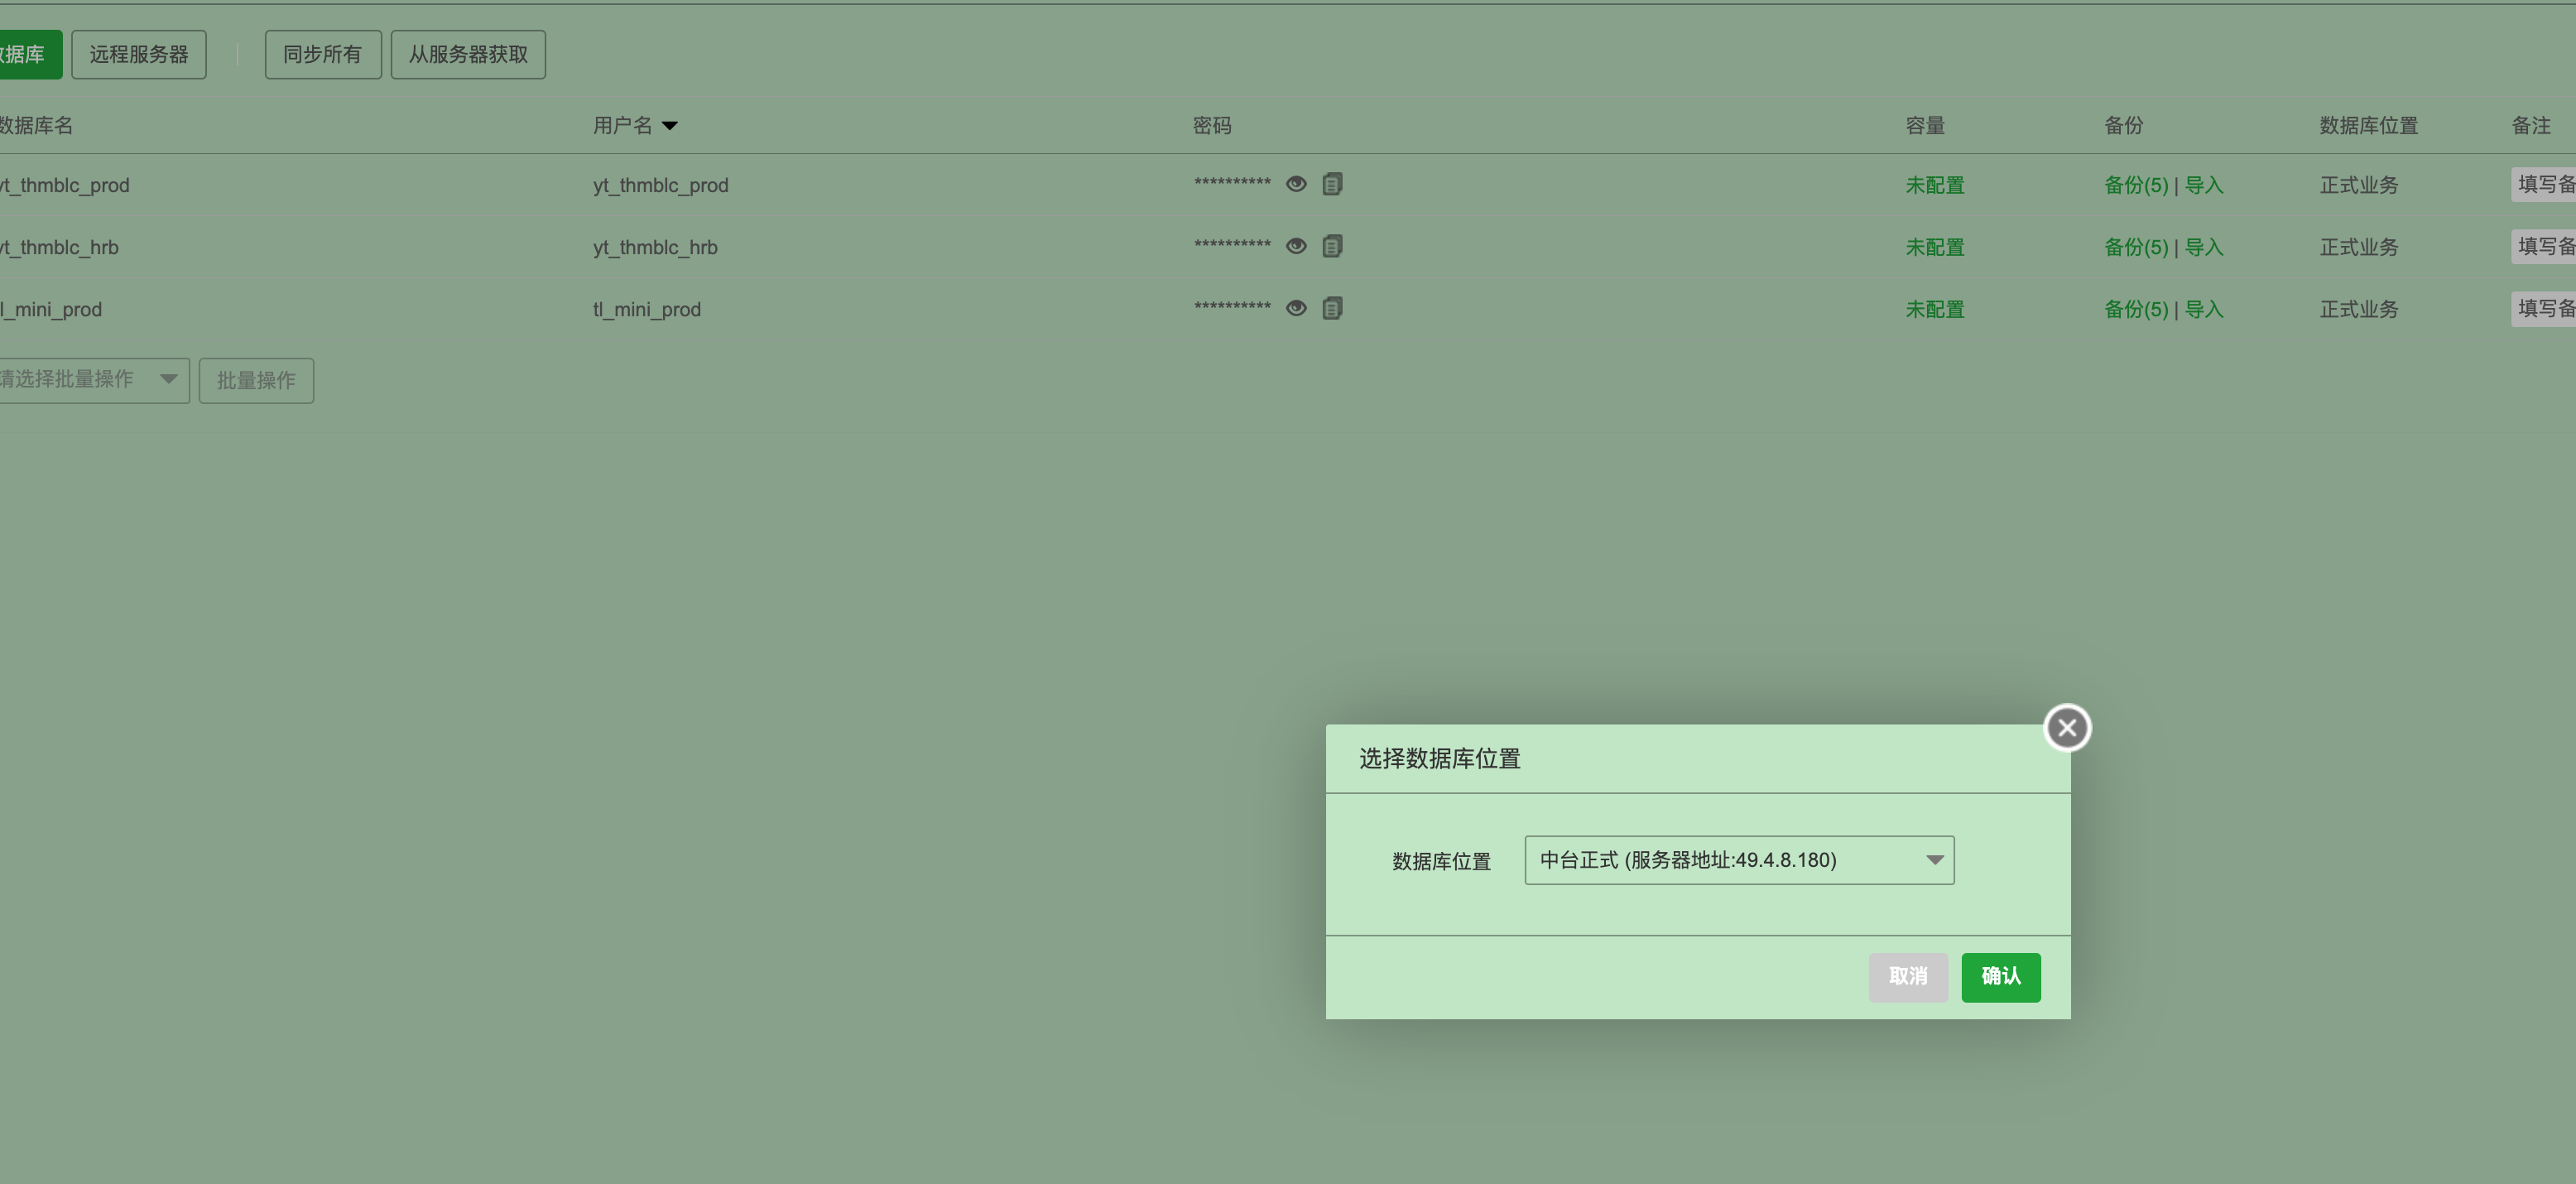Edit the 填写备注 field for tl_mini_prod
2576x1184 pixels.
[x=2544, y=309]
